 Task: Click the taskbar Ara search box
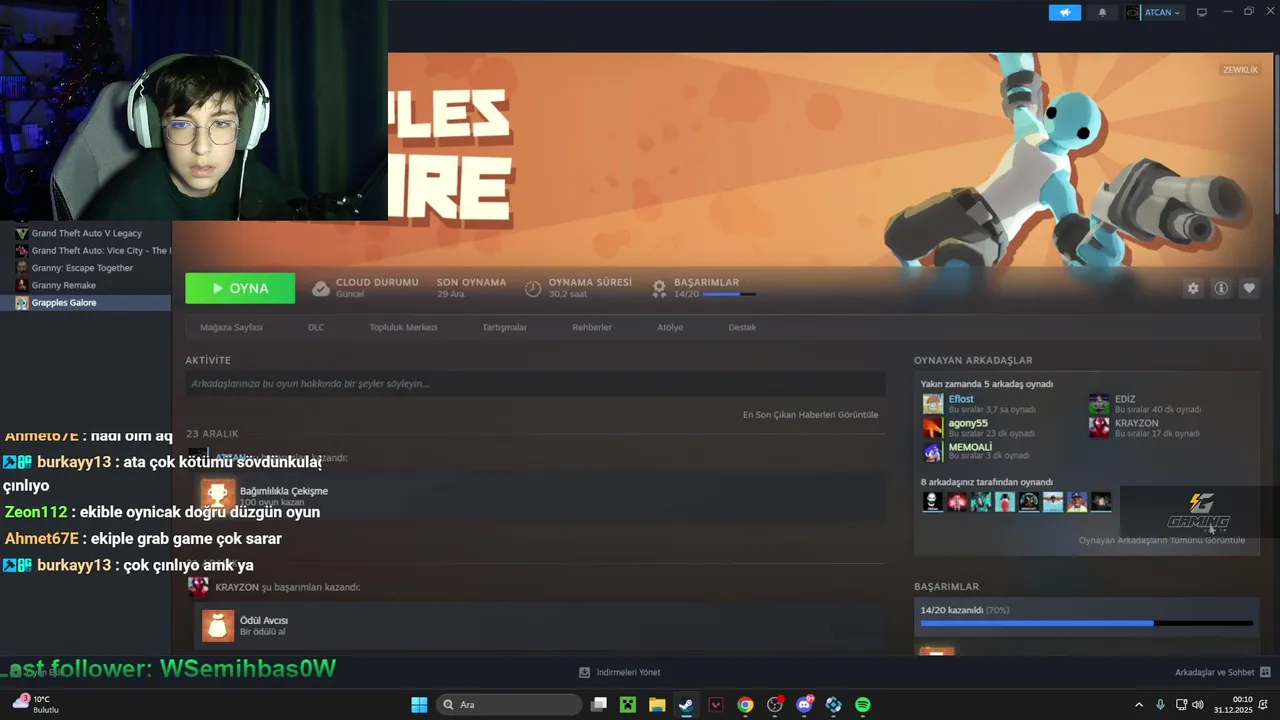click(x=510, y=704)
